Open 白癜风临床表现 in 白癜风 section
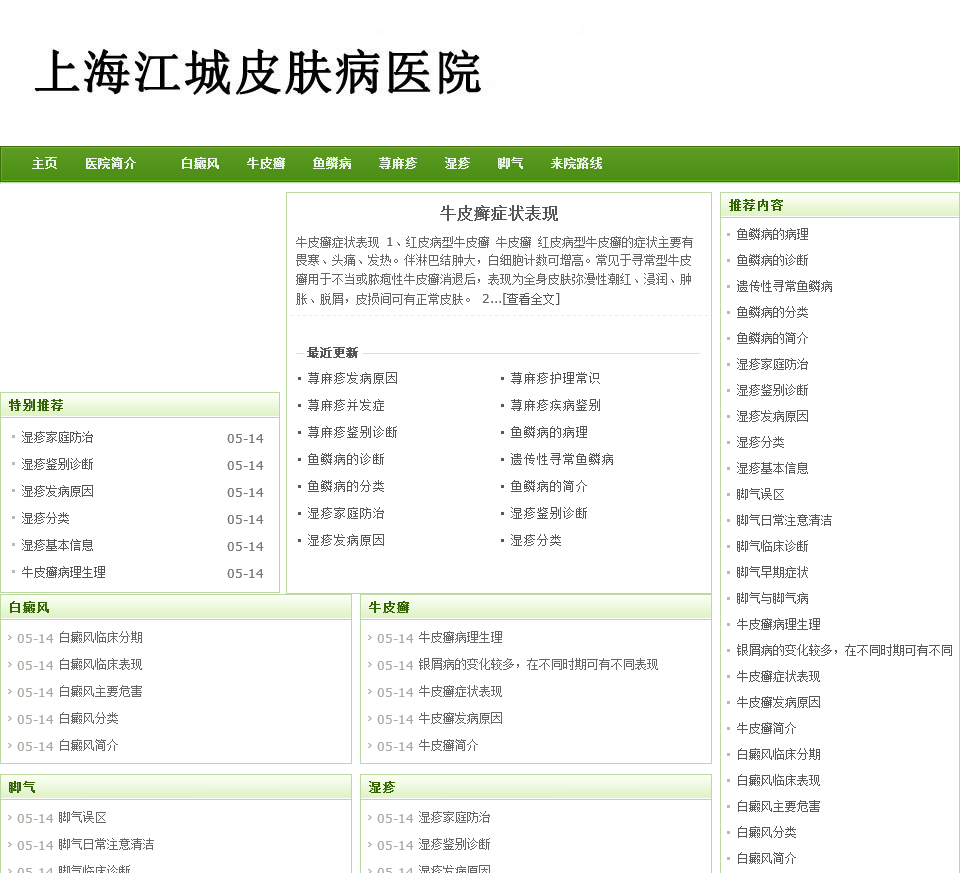The height and width of the screenshot is (873, 960). 100,664
